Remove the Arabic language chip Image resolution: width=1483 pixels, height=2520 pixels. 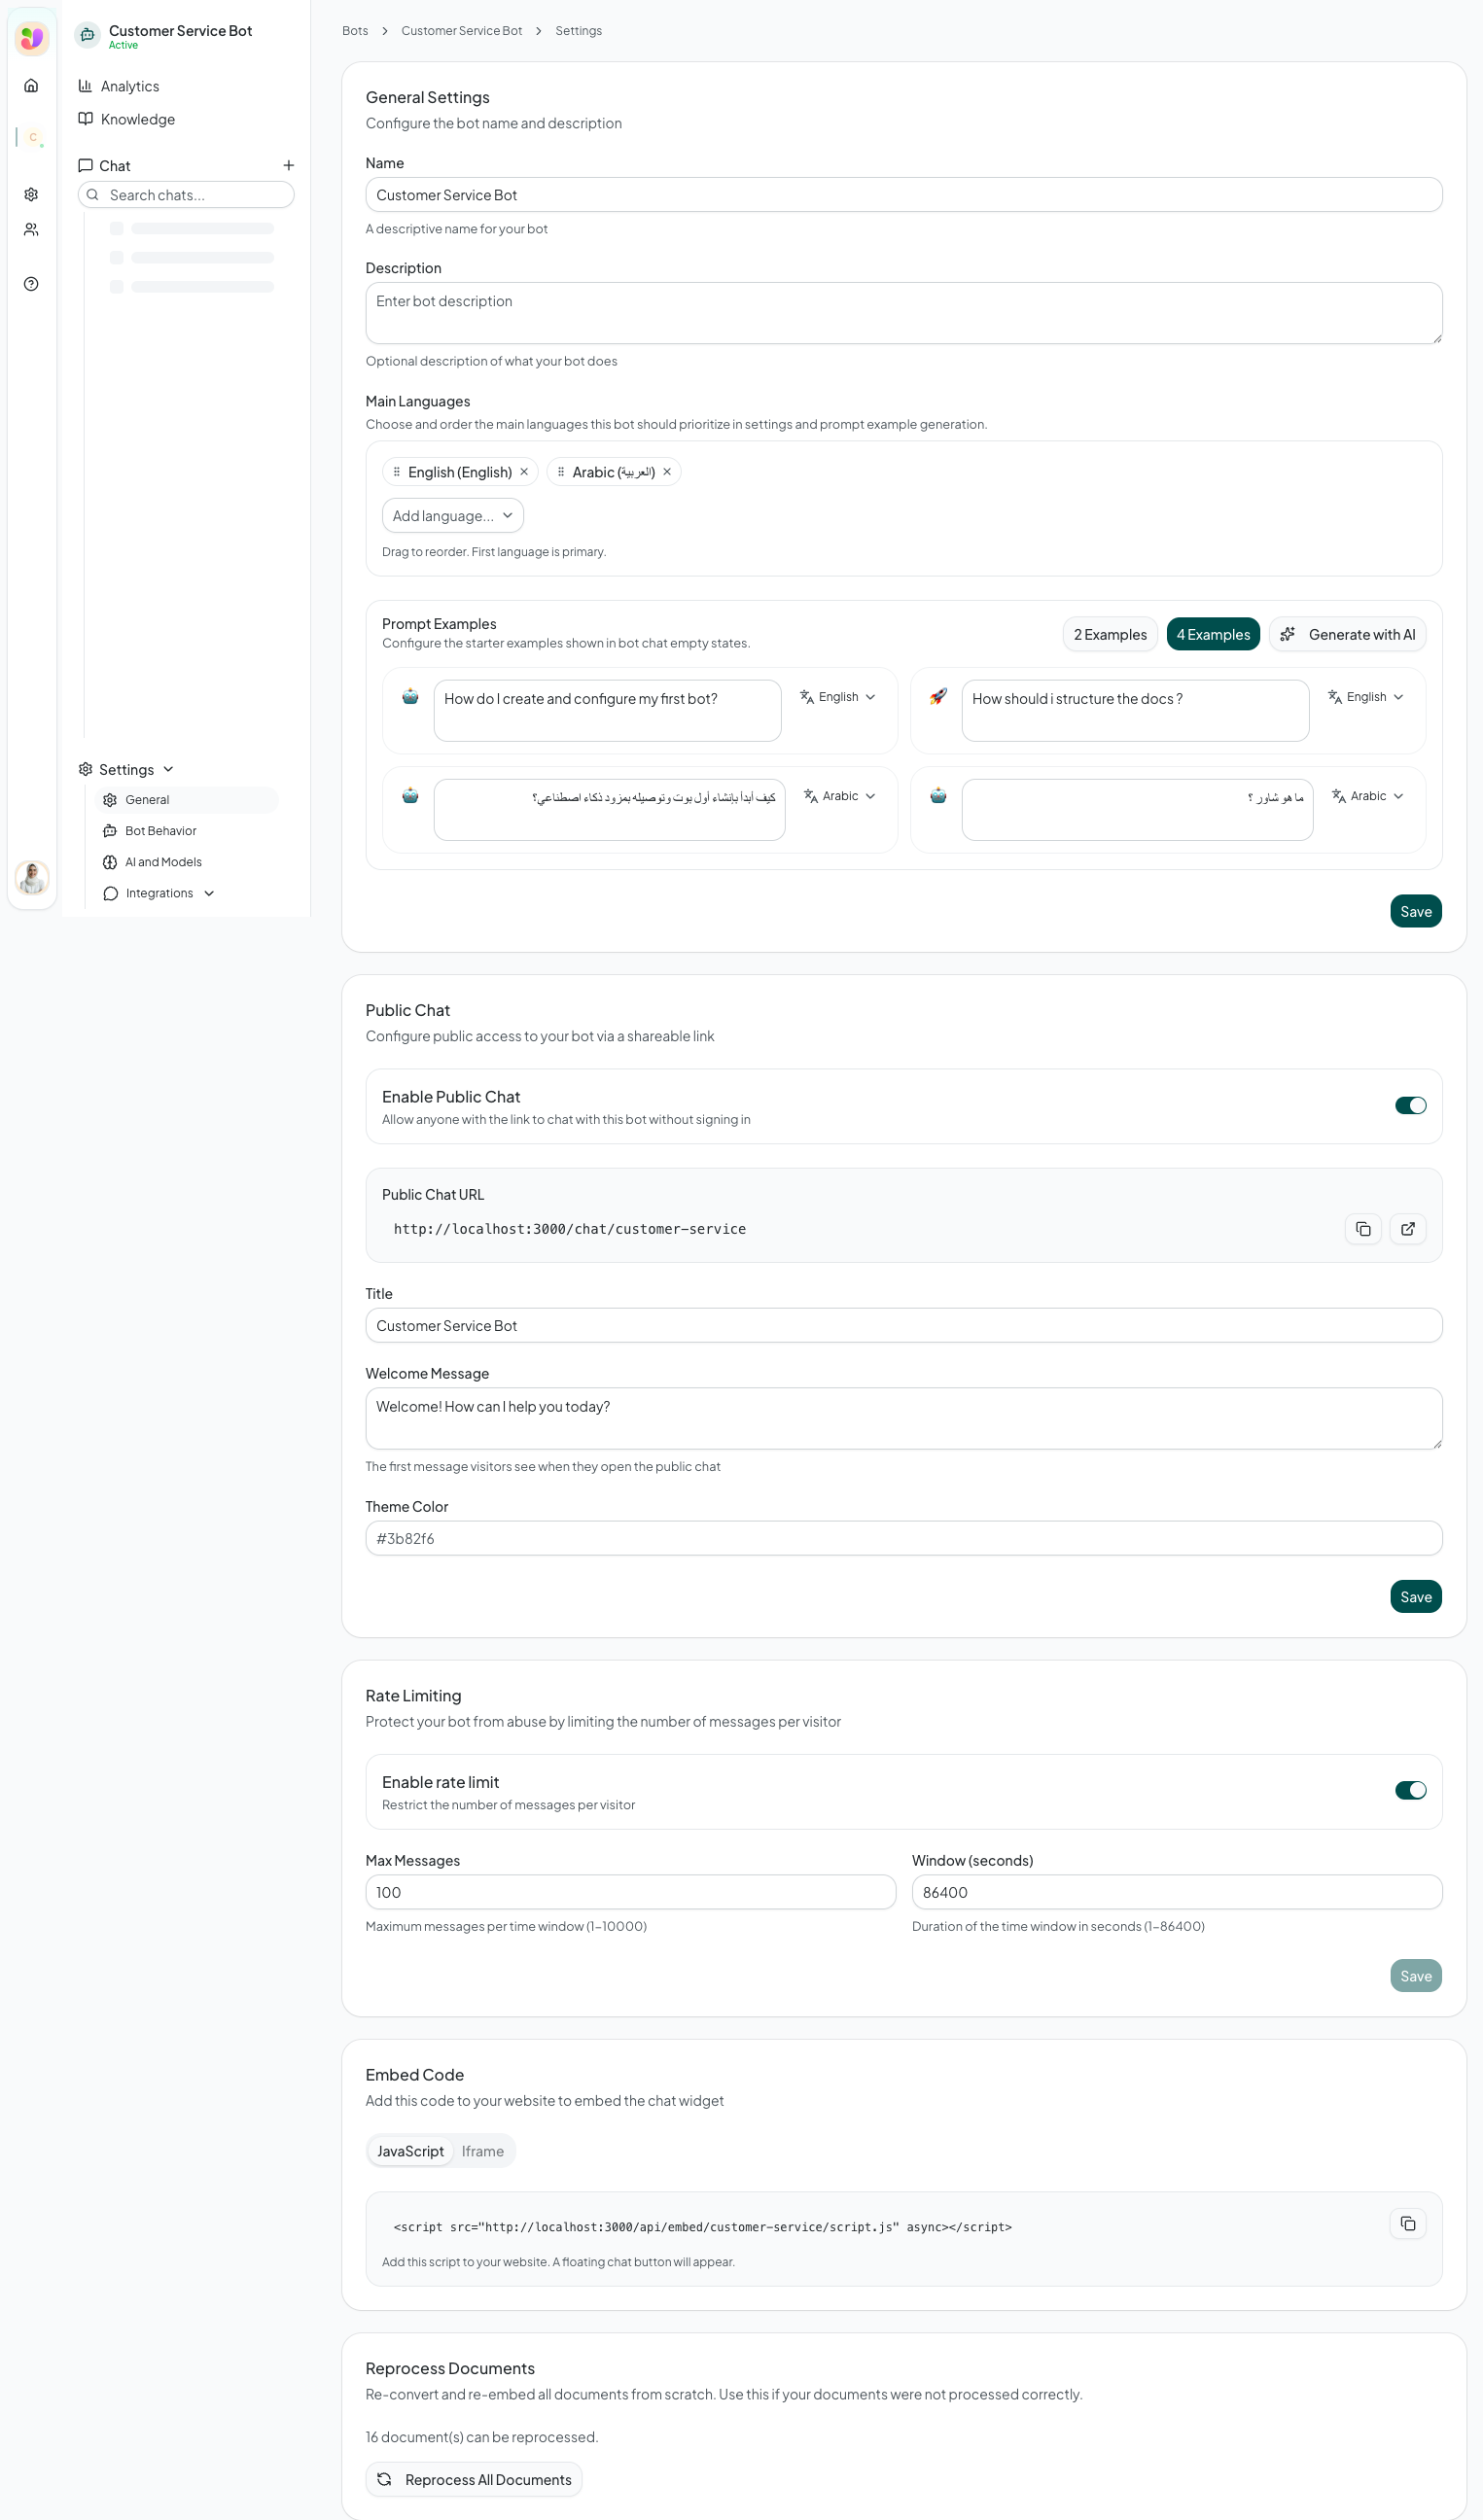[x=667, y=472]
